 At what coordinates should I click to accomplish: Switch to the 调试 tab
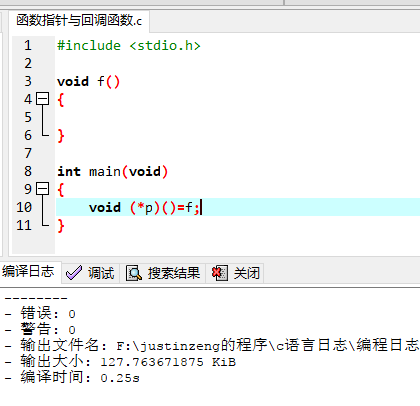(90, 273)
